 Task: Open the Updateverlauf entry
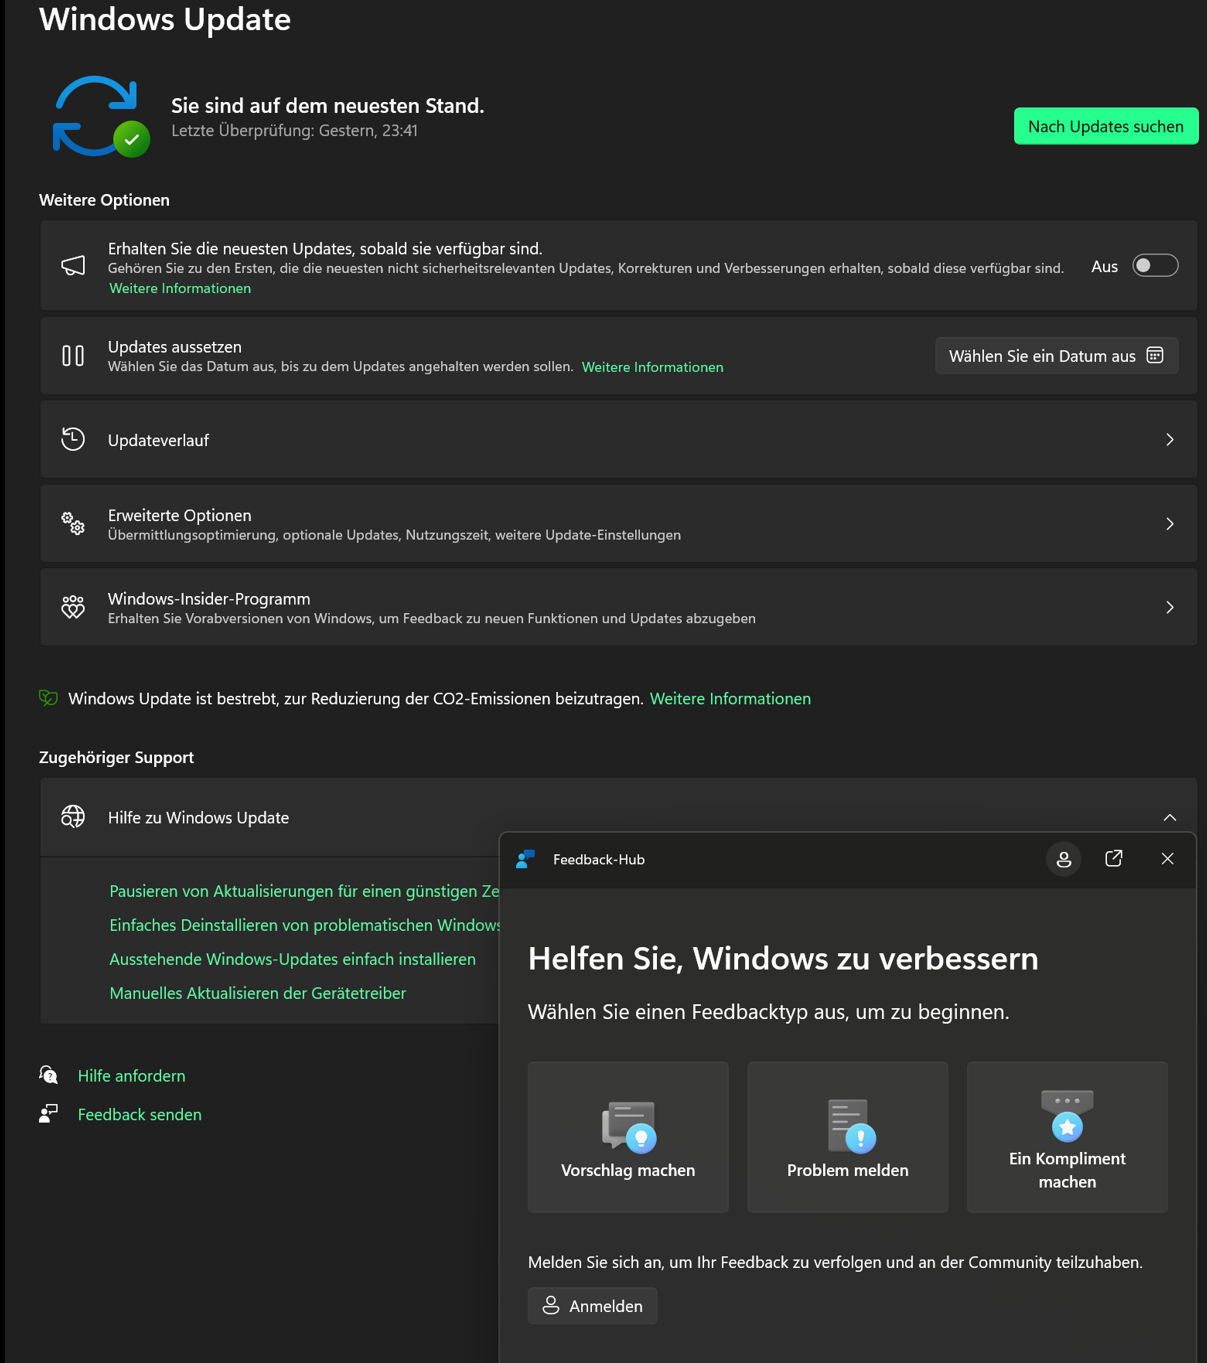tap(618, 440)
